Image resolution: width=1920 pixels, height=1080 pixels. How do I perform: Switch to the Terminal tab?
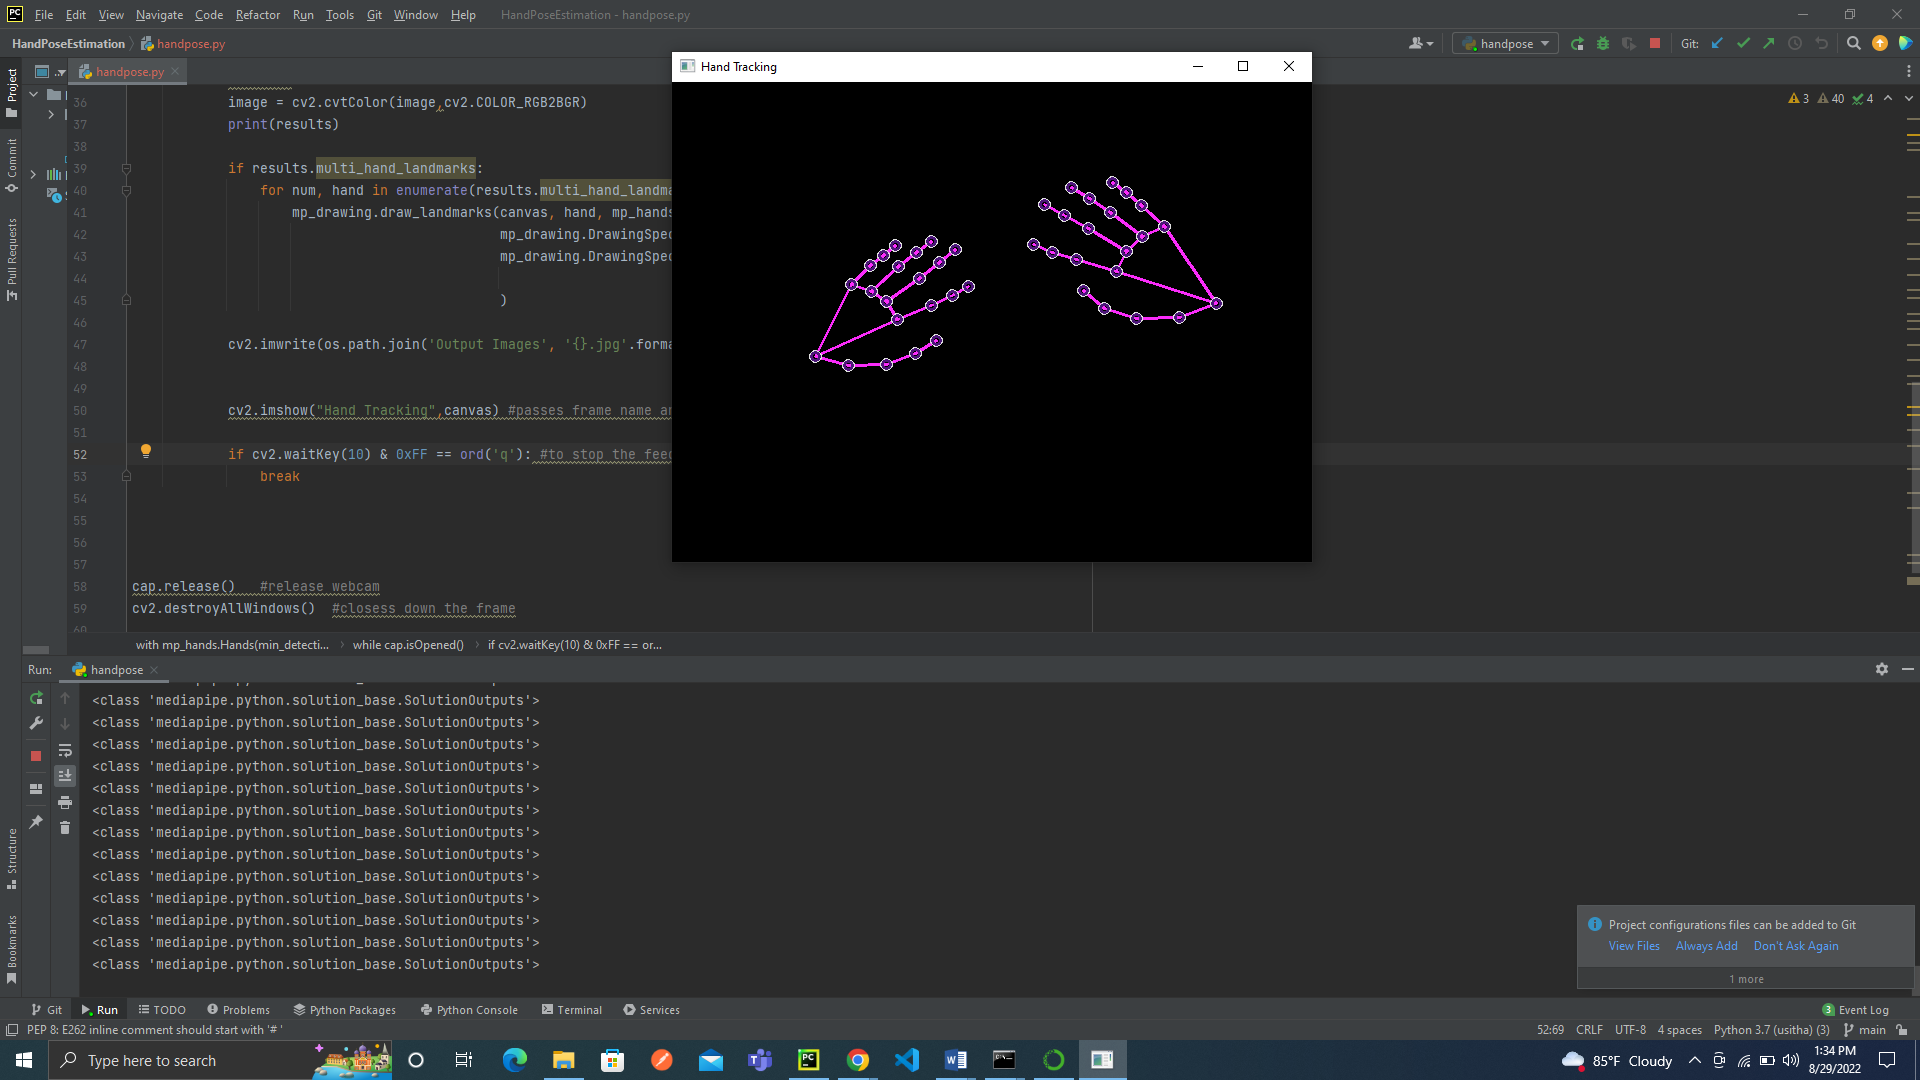coord(578,1010)
